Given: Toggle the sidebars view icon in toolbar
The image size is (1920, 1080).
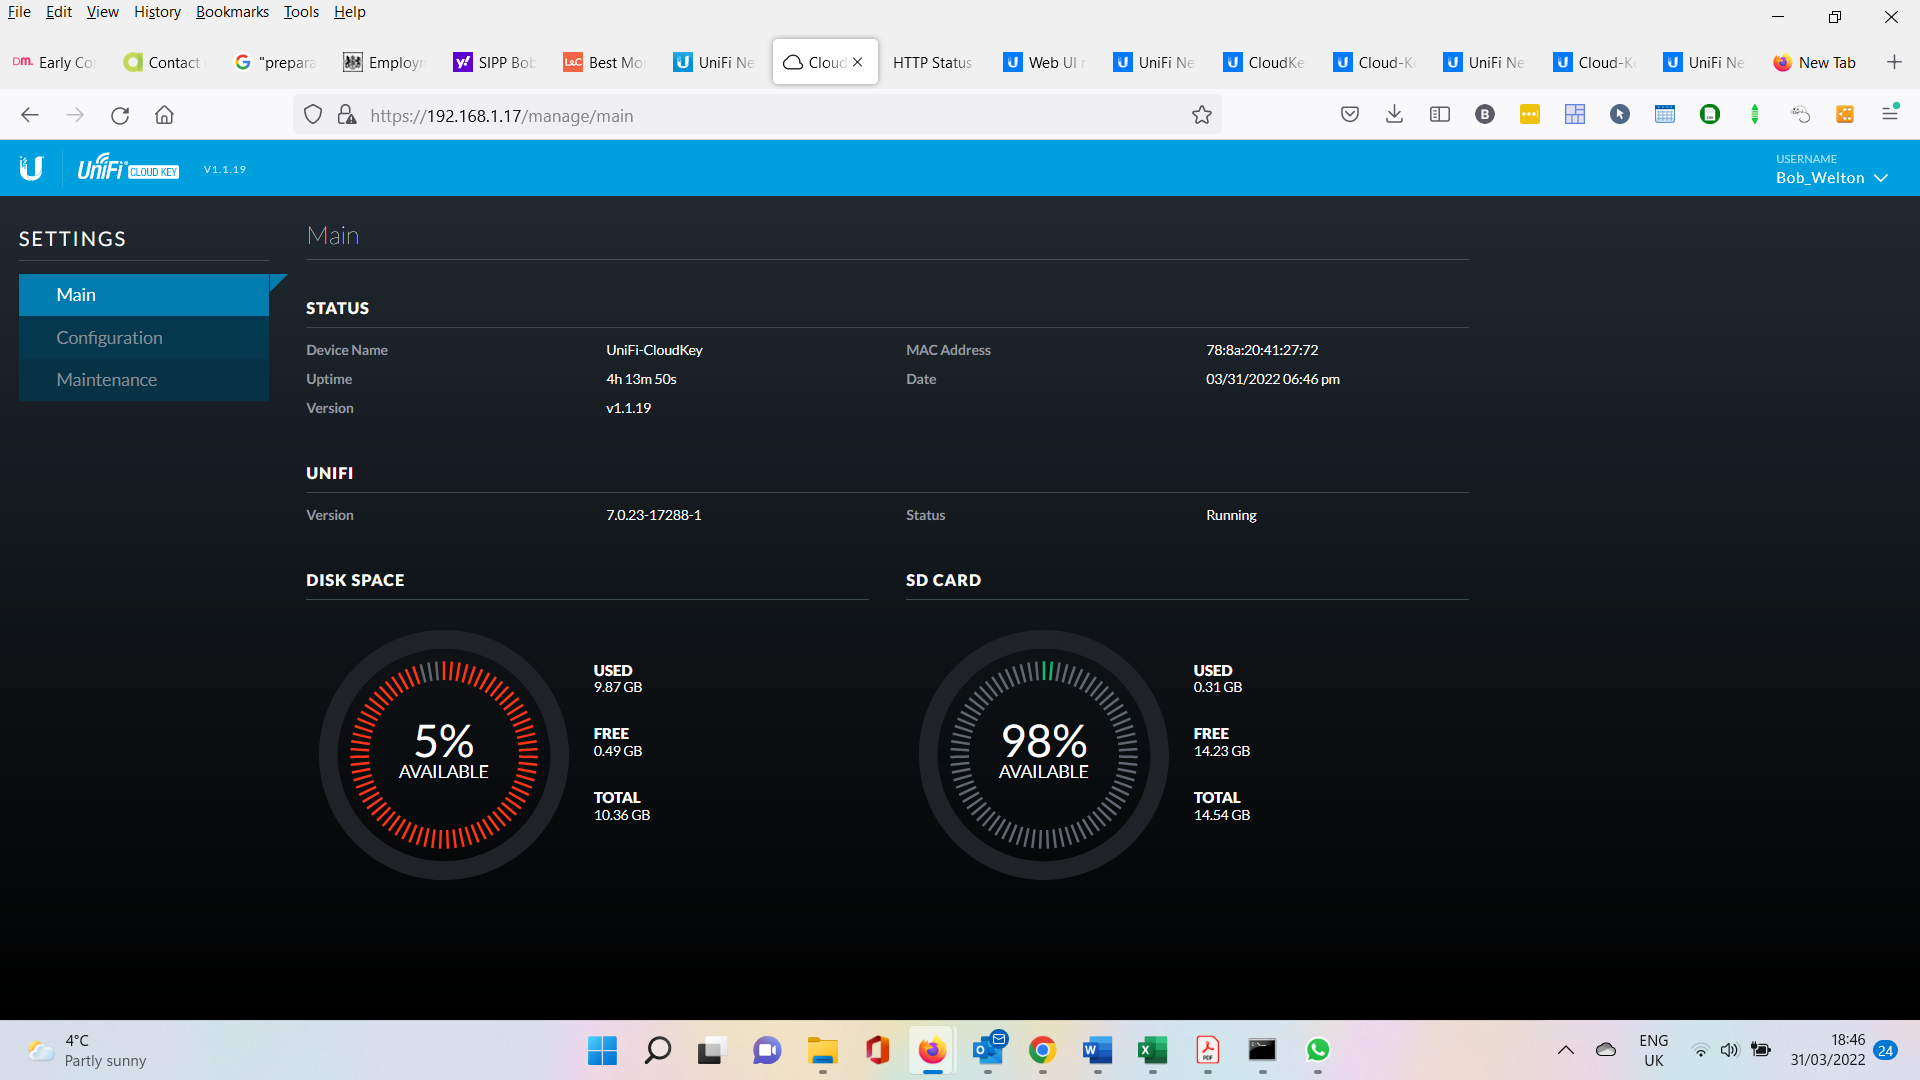Looking at the screenshot, I should tap(1439, 115).
